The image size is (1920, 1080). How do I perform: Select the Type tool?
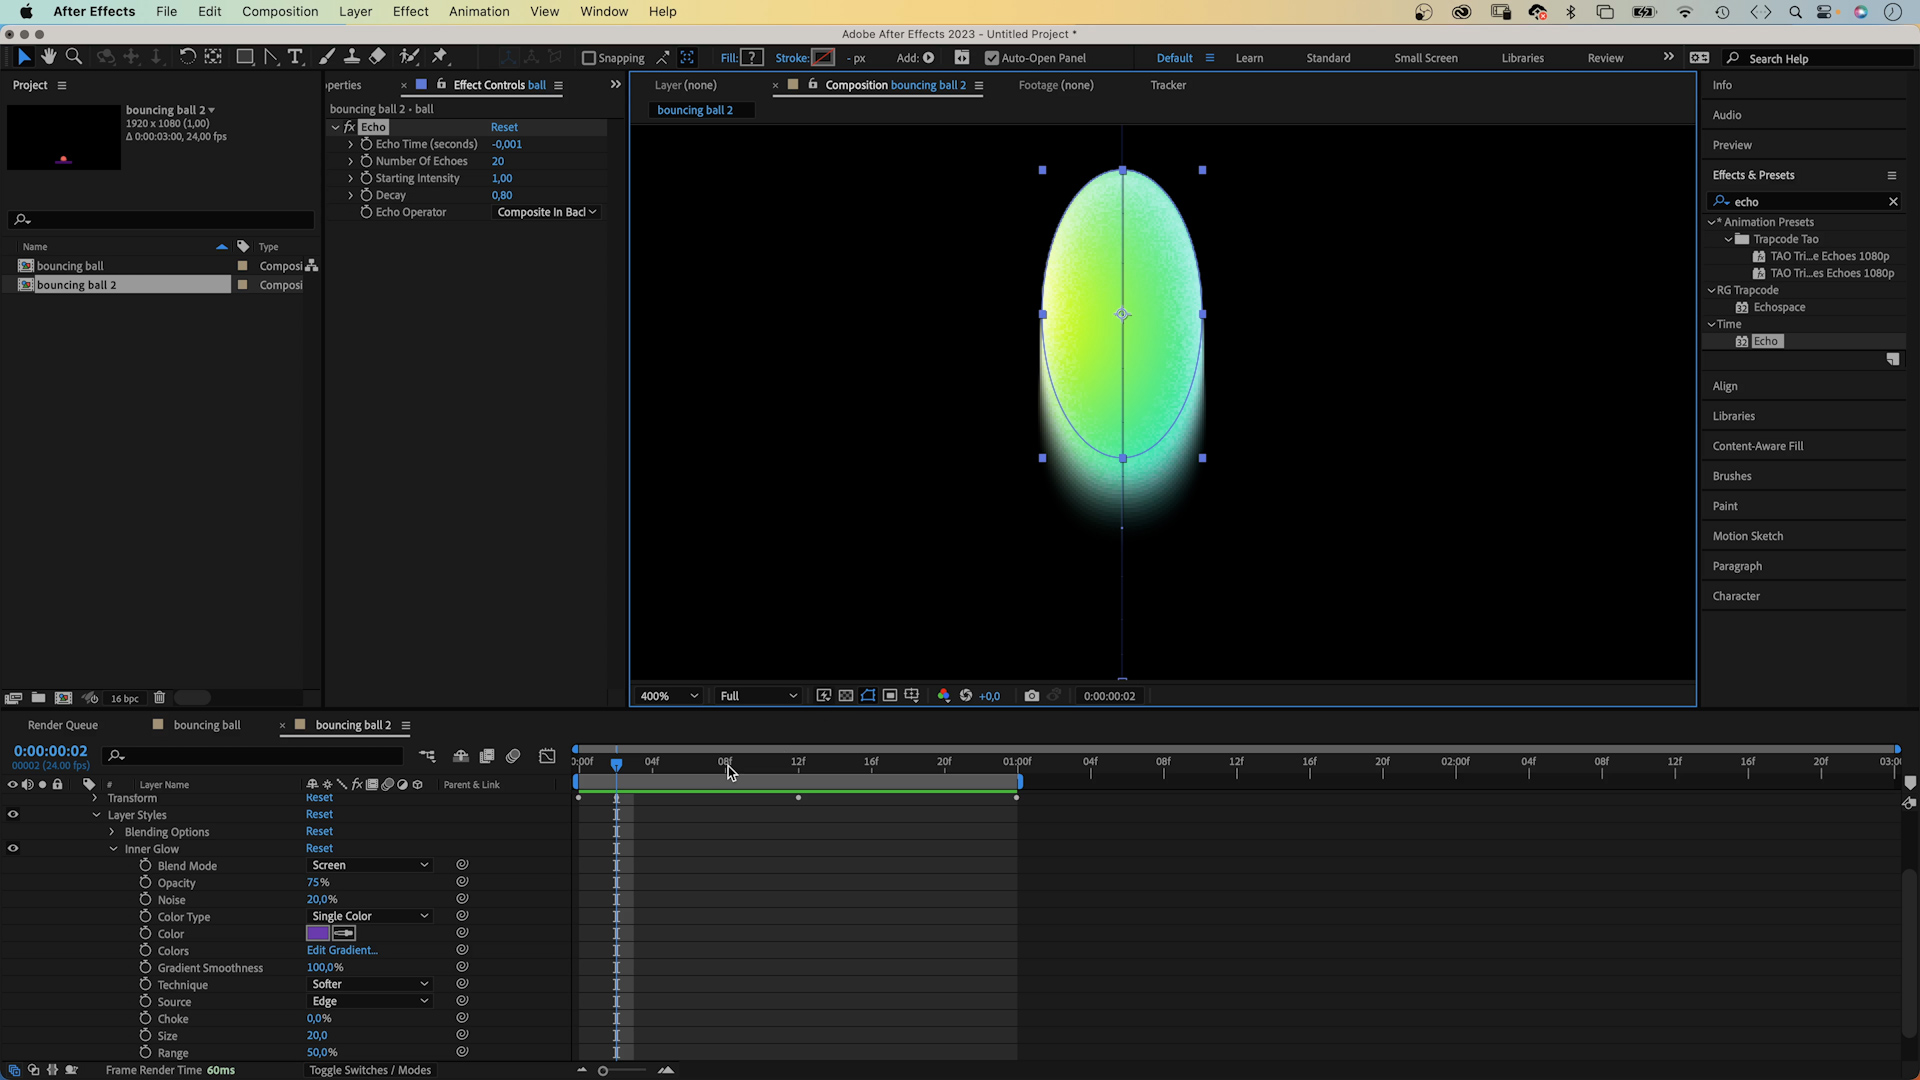coord(295,57)
